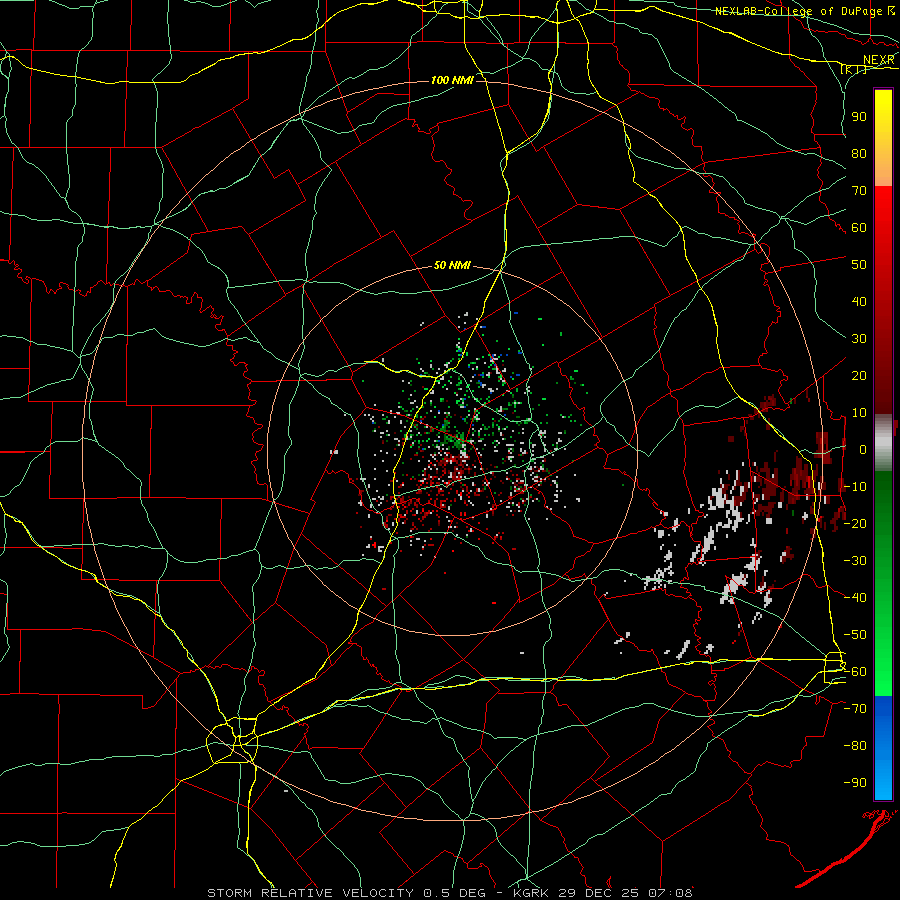Click the -90 scale value
This screenshot has height=900, width=900.
coord(855,783)
